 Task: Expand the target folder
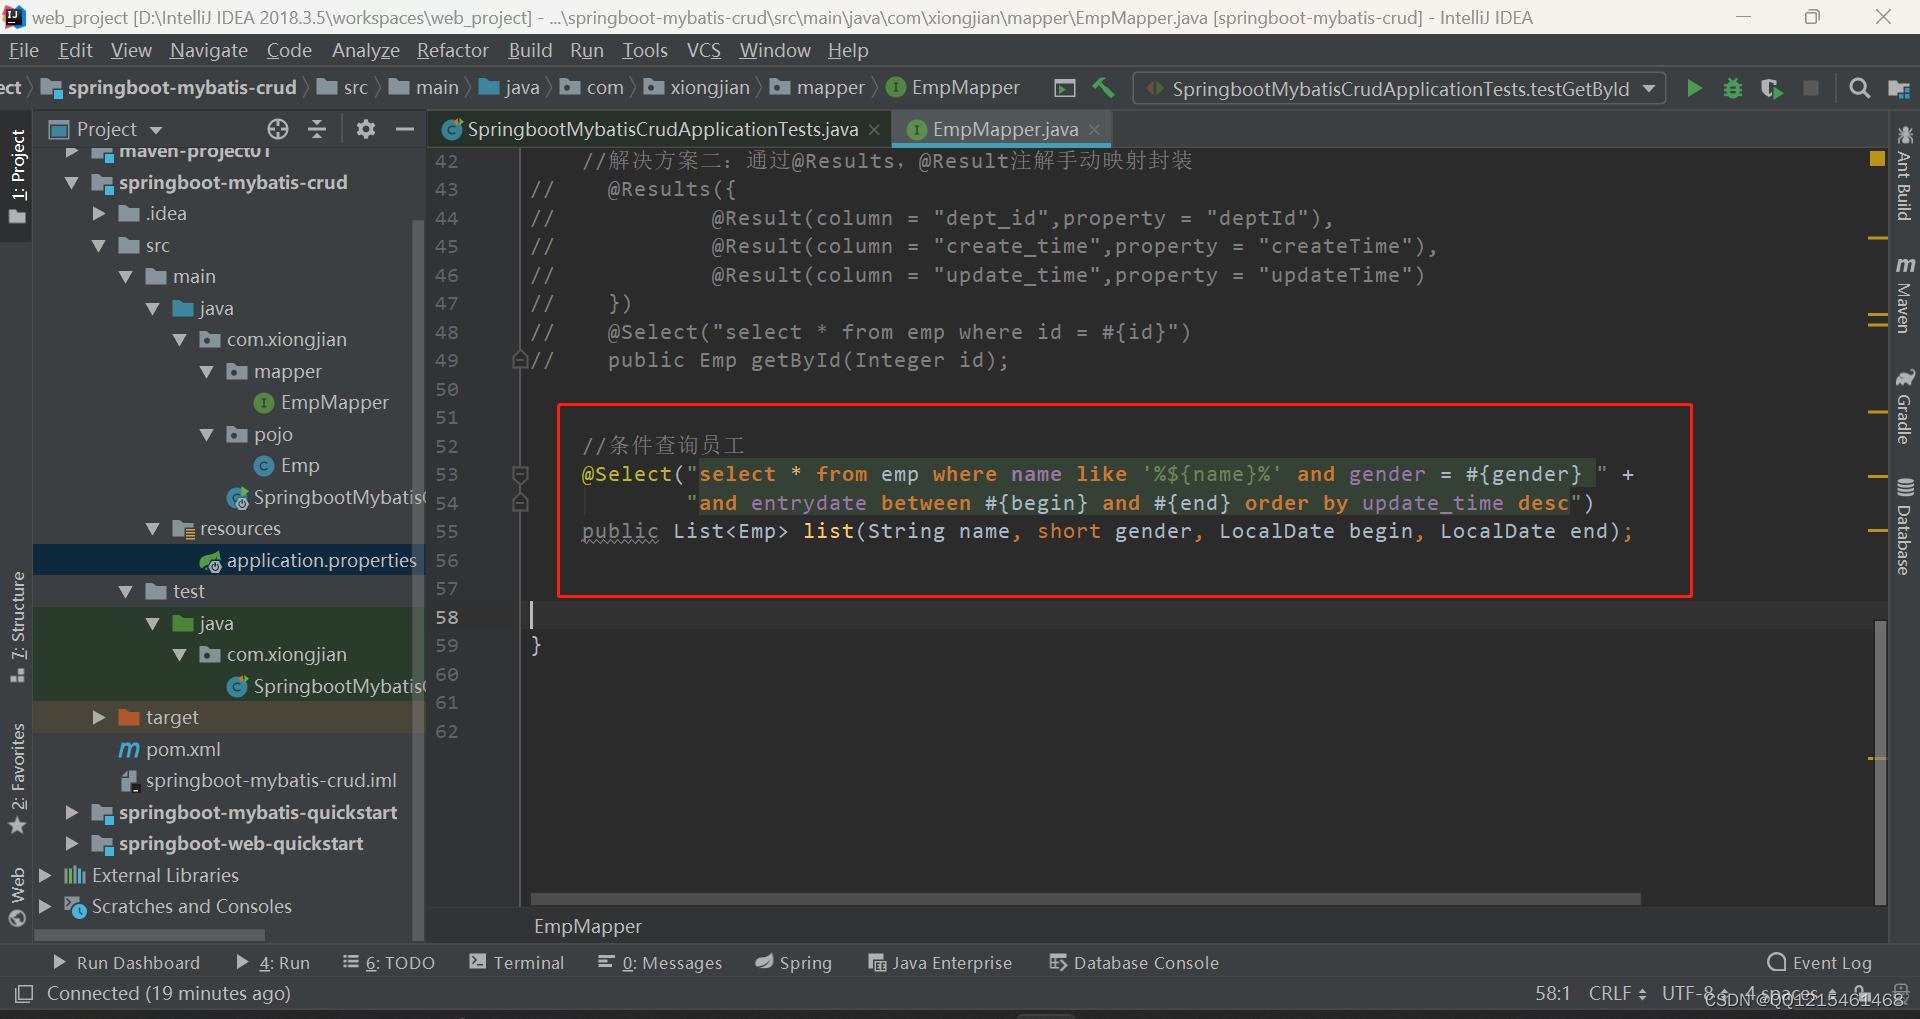click(99, 717)
